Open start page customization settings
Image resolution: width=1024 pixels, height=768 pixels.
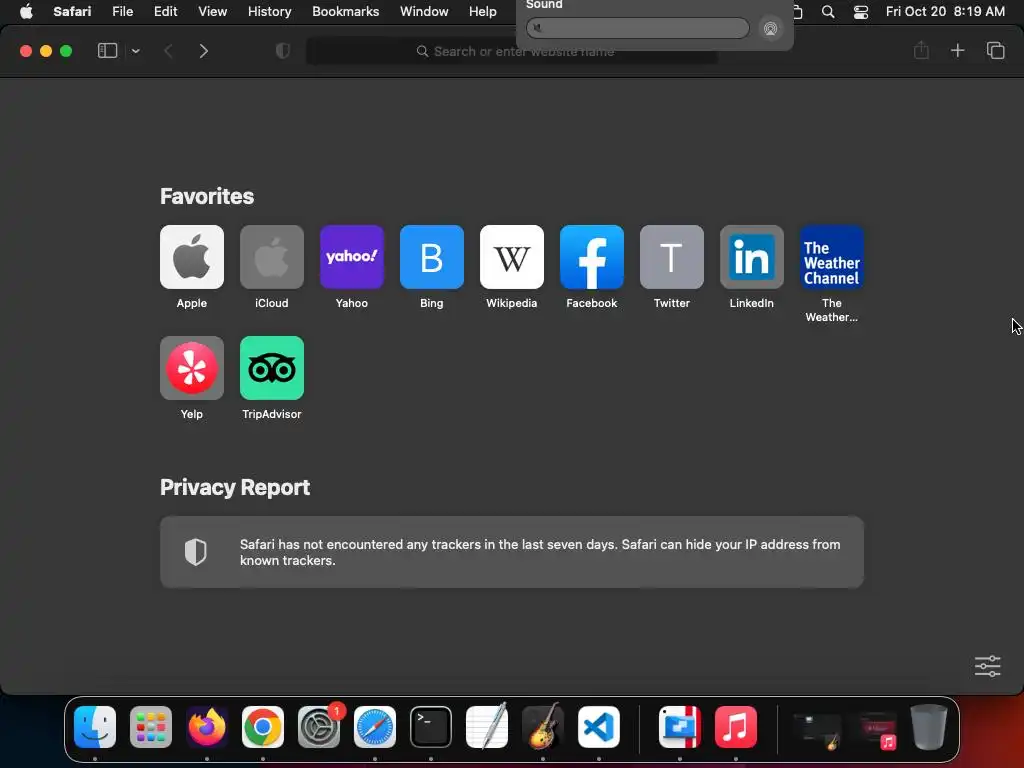pos(987,666)
